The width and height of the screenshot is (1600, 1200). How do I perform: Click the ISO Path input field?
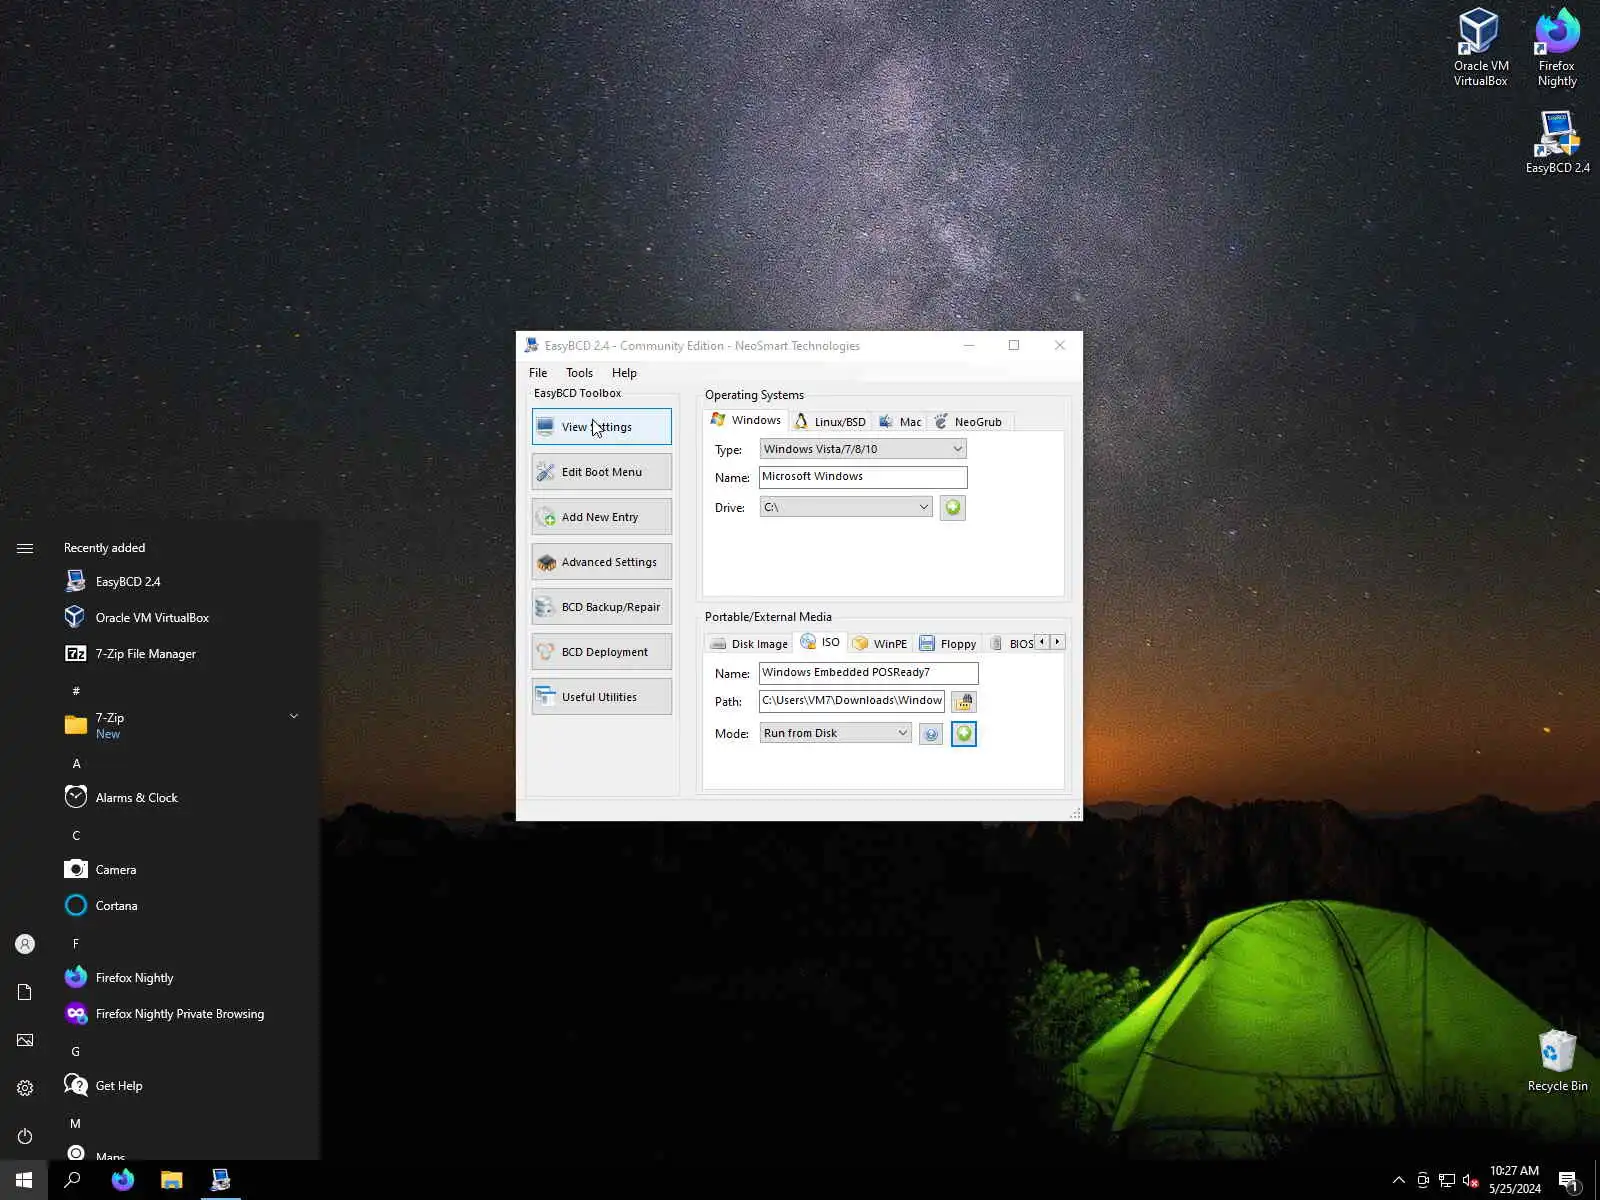click(x=852, y=701)
